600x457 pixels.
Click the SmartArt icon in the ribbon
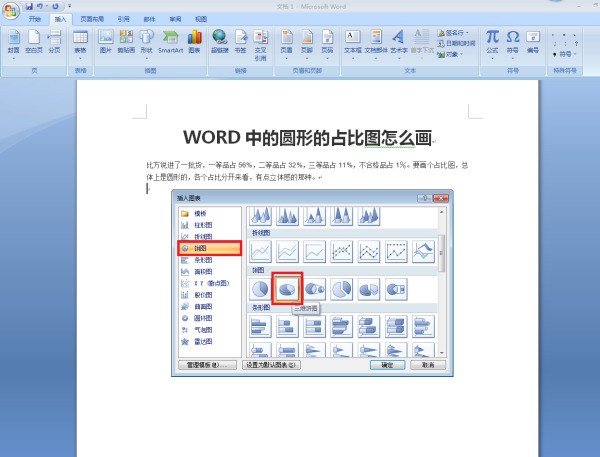point(170,42)
